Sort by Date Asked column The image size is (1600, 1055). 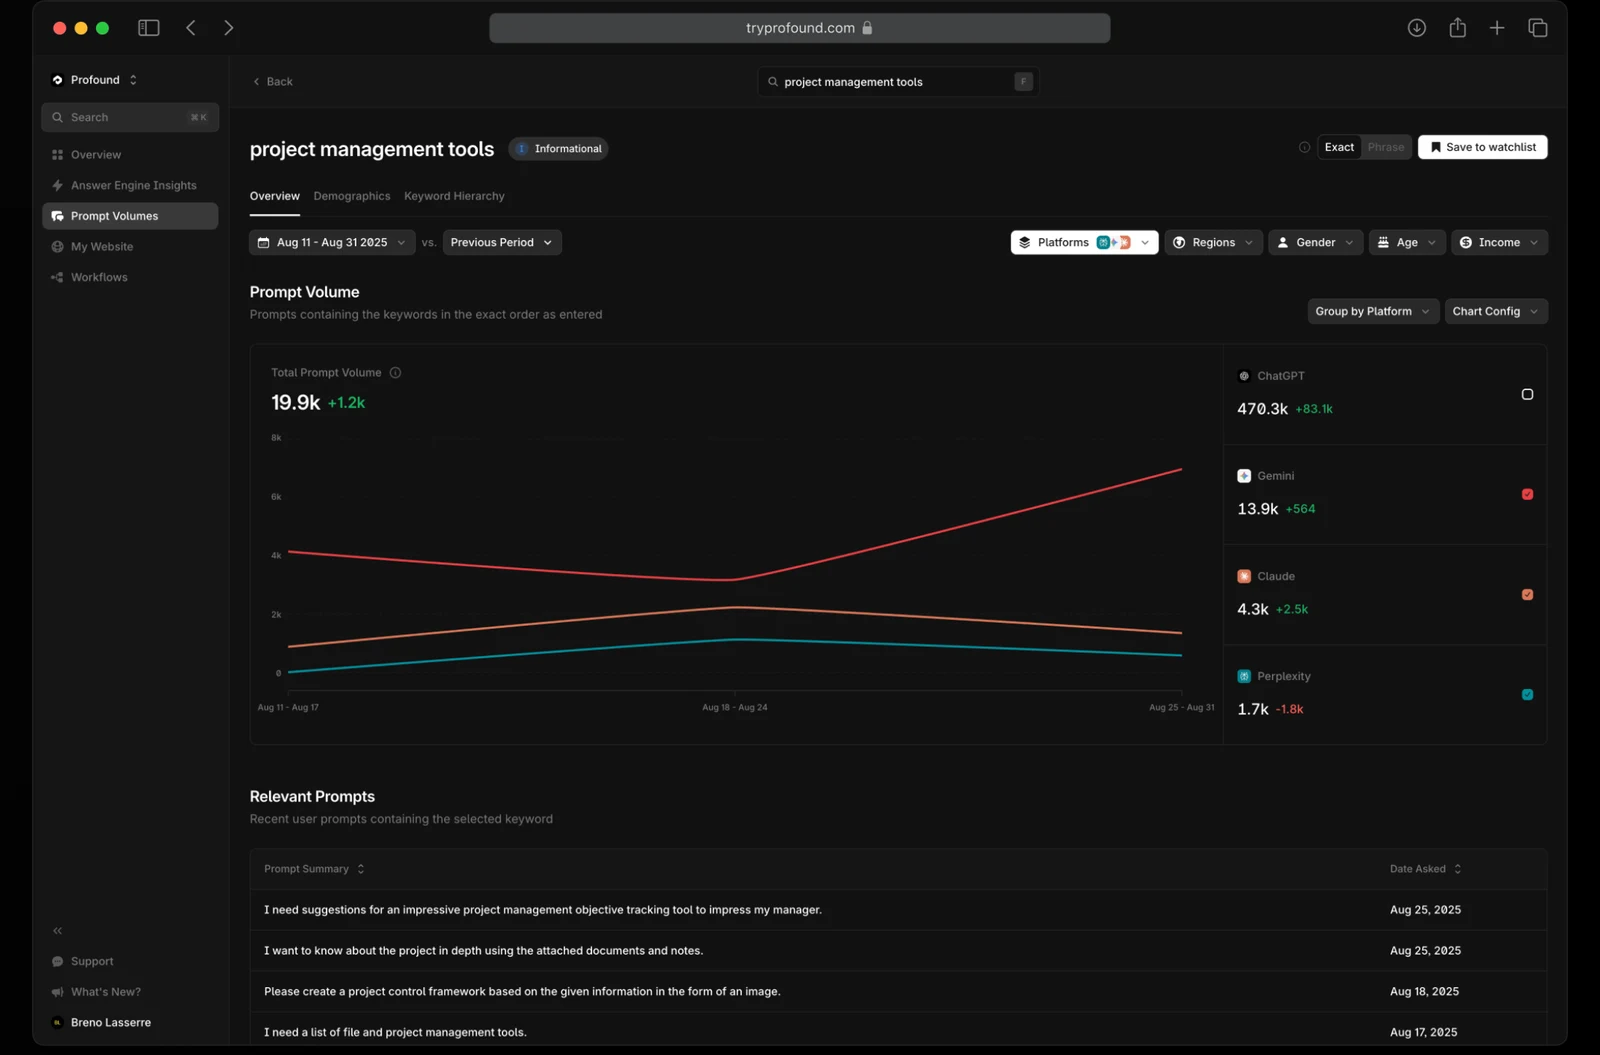point(1425,869)
